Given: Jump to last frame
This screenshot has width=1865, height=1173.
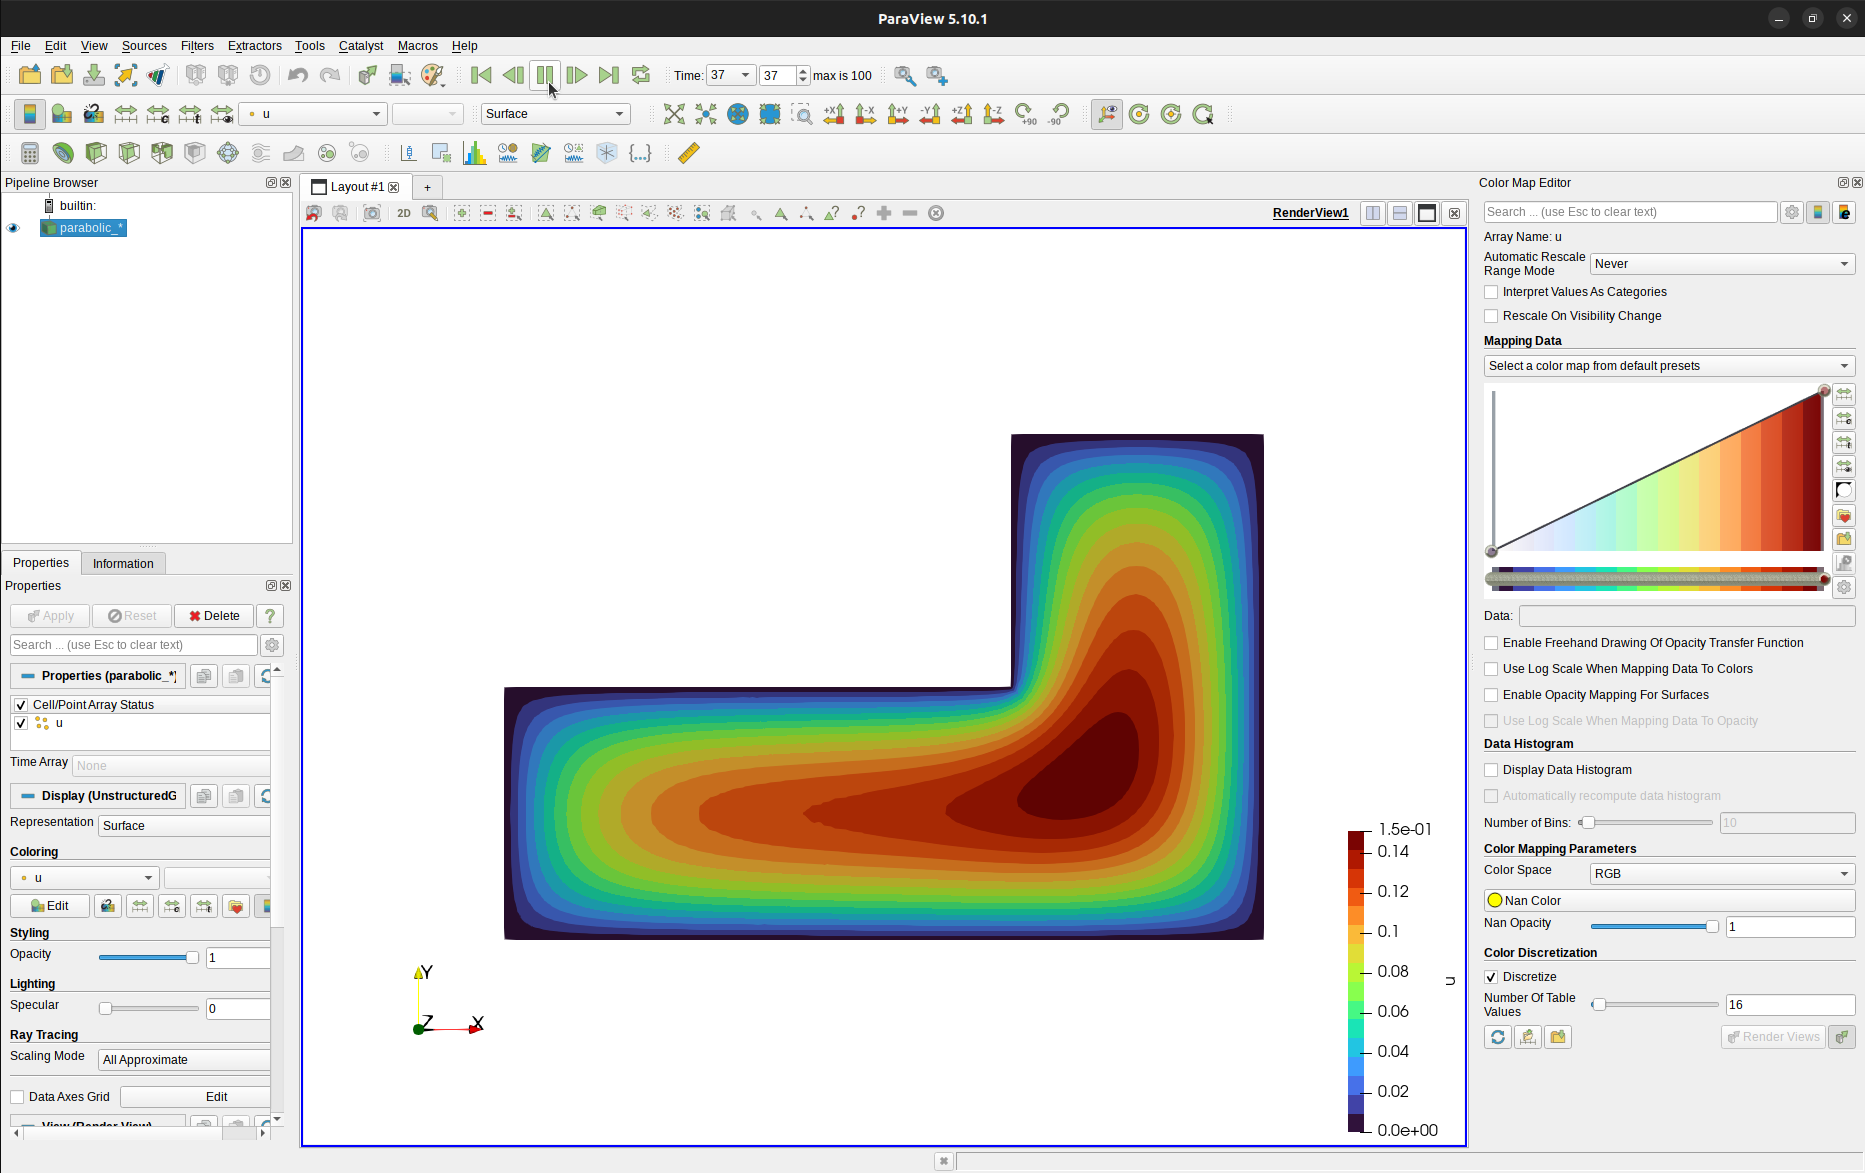Looking at the screenshot, I should pos(609,75).
